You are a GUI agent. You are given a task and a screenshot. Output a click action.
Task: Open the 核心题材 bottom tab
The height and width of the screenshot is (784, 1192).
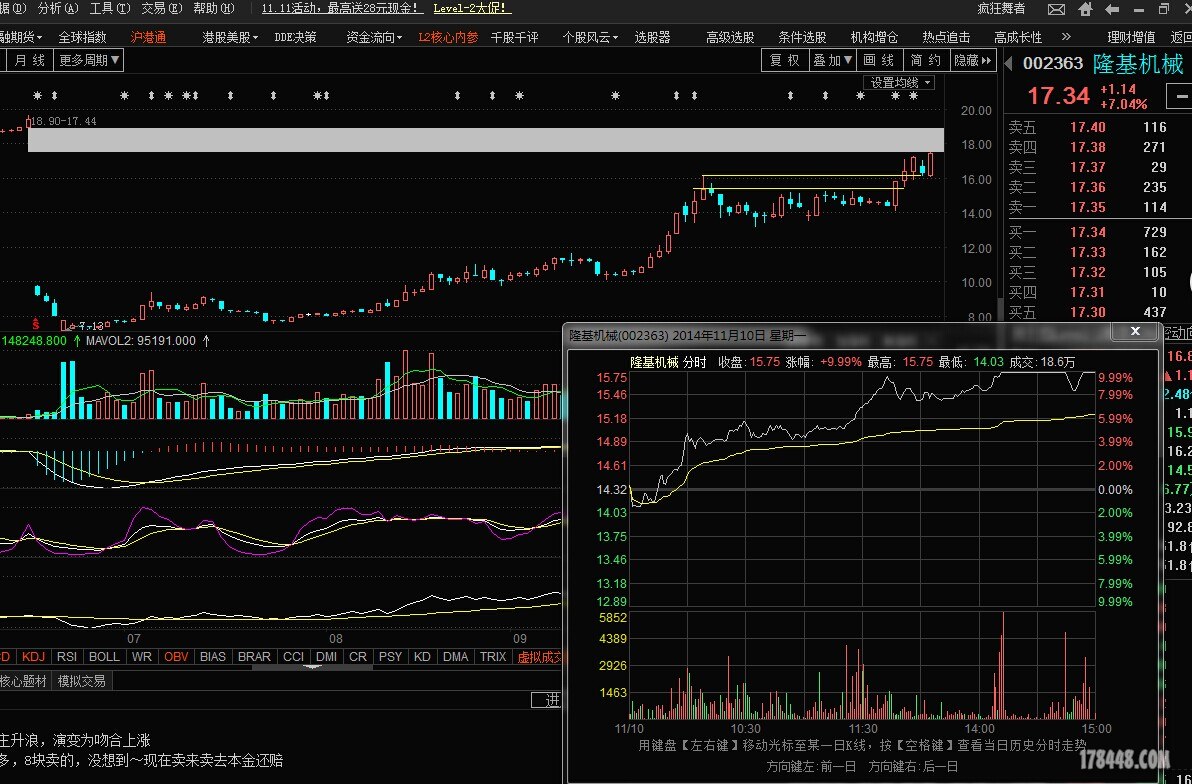point(24,681)
